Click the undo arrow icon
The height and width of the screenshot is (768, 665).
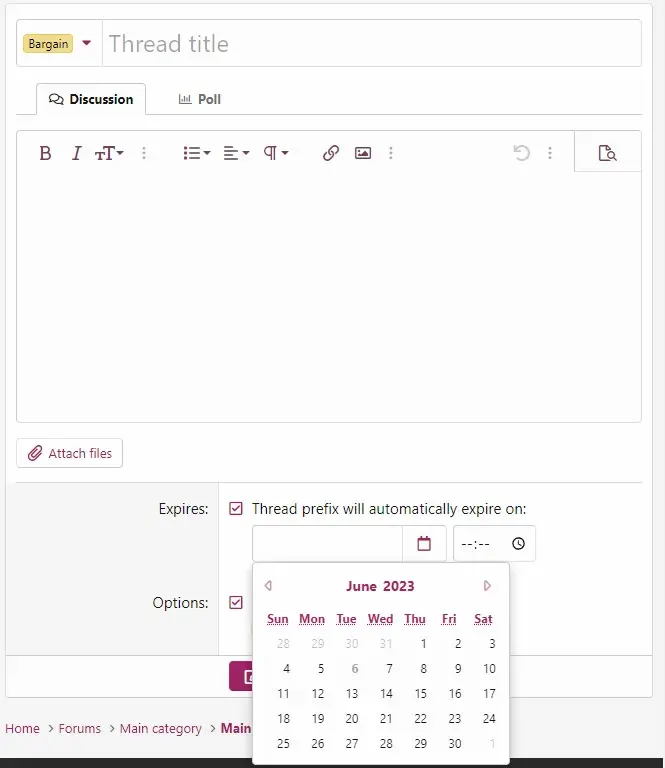pos(521,153)
